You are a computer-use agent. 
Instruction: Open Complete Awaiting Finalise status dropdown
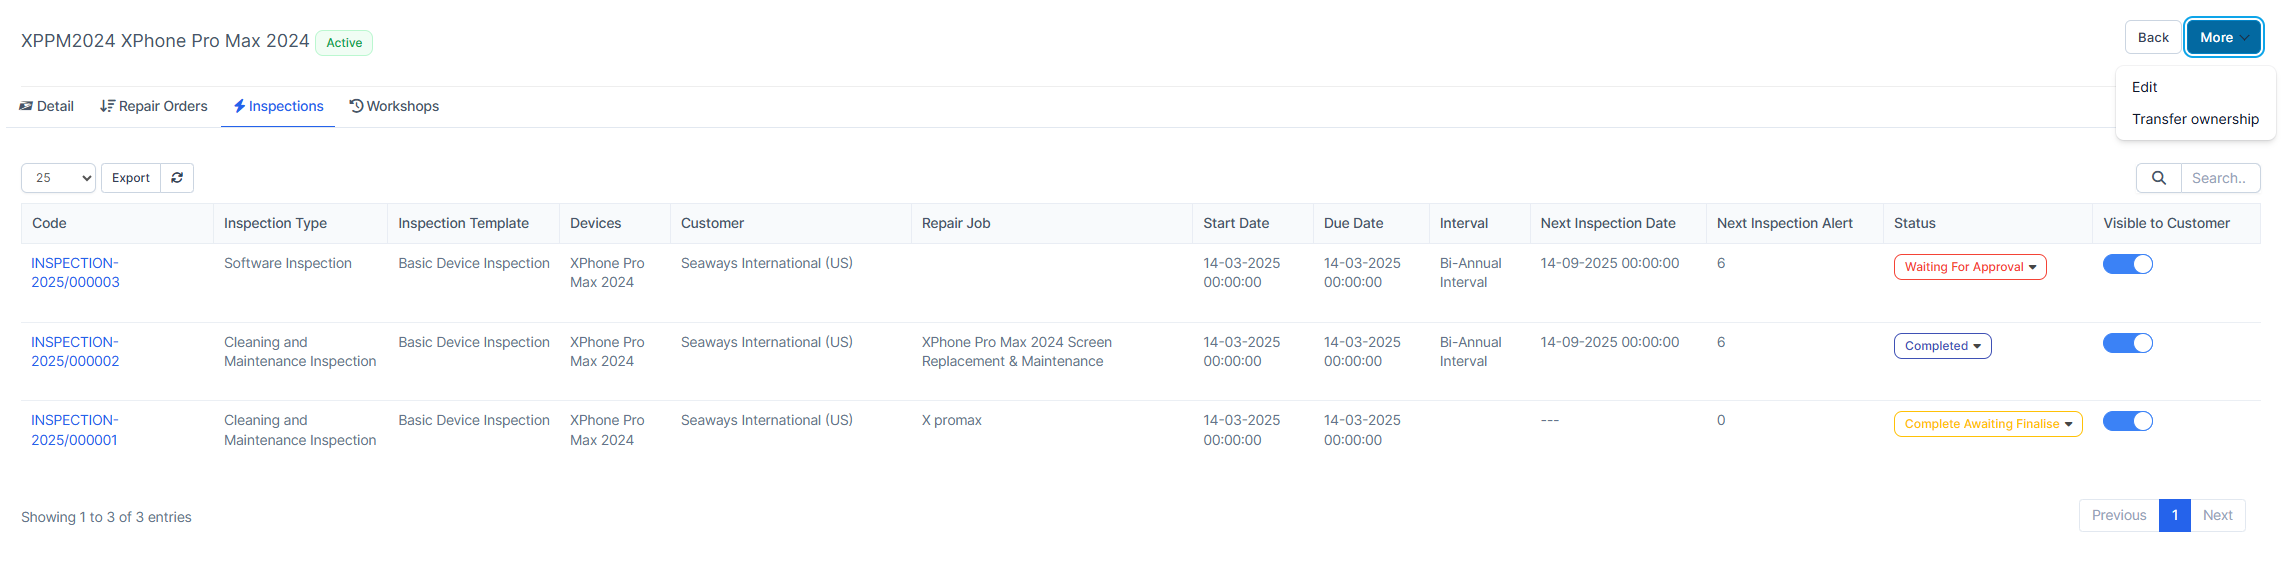[1987, 424]
